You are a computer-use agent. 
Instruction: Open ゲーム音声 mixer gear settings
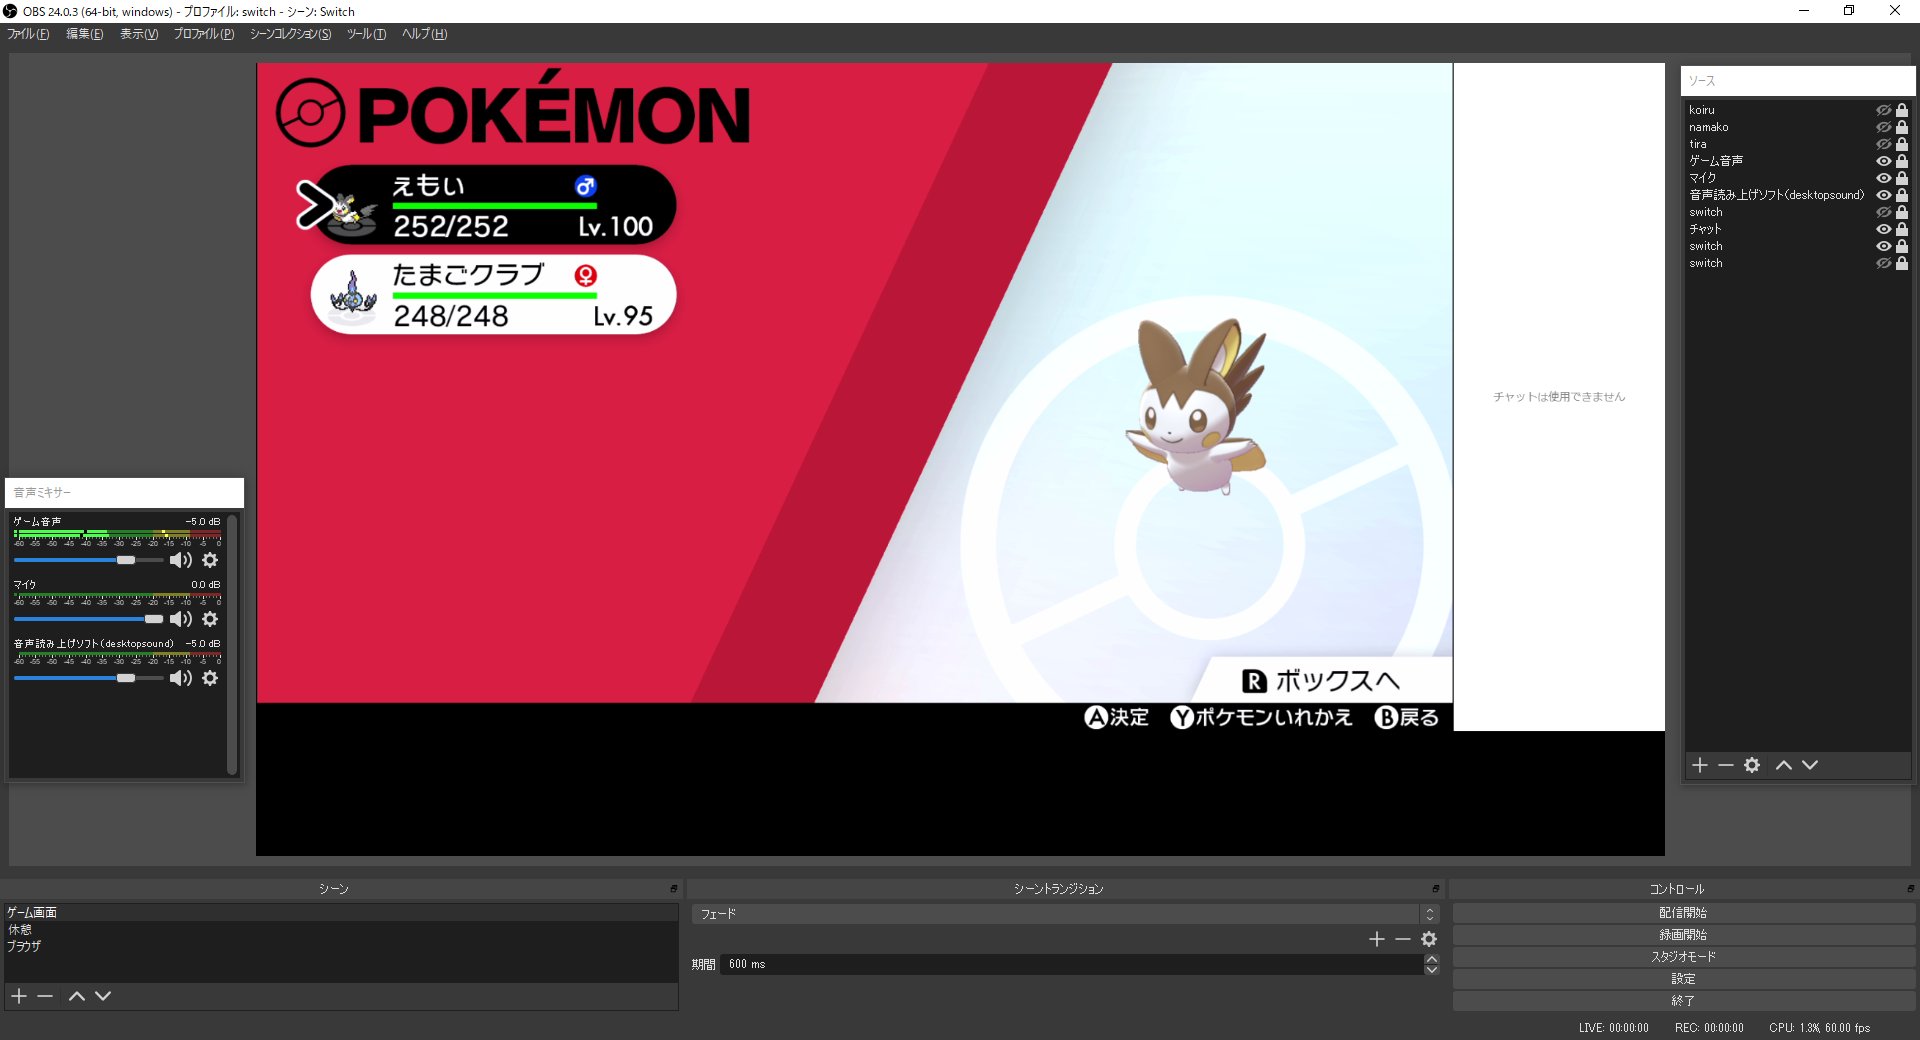(210, 560)
